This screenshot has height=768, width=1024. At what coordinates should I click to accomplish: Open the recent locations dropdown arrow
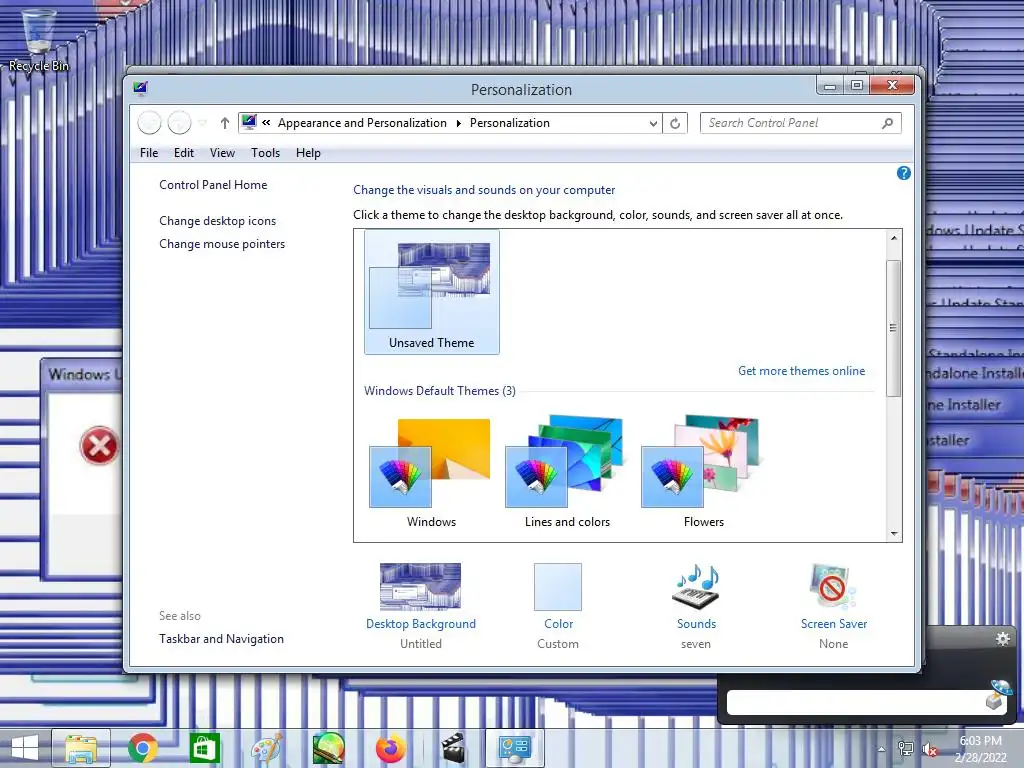[202, 123]
